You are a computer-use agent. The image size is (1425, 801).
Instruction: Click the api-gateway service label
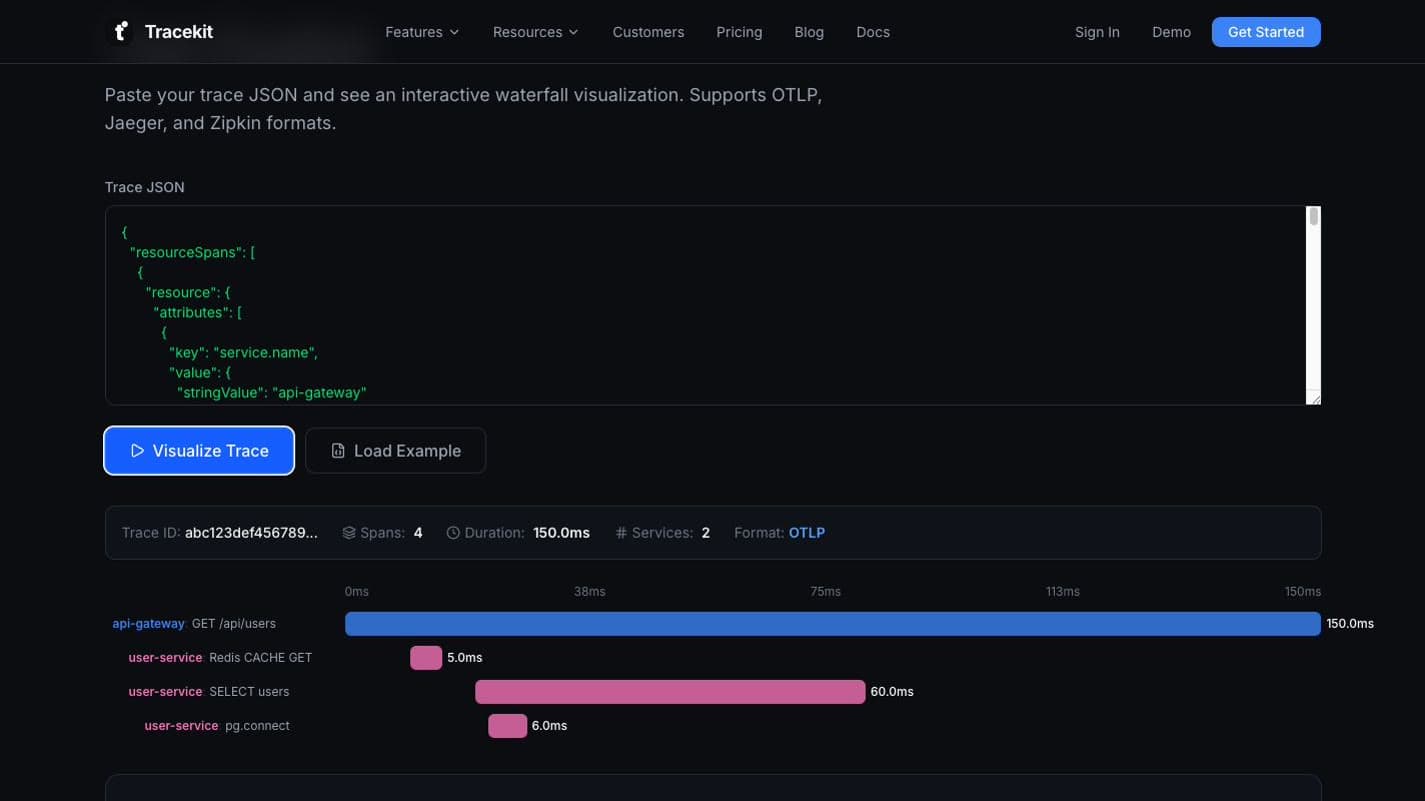point(148,624)
